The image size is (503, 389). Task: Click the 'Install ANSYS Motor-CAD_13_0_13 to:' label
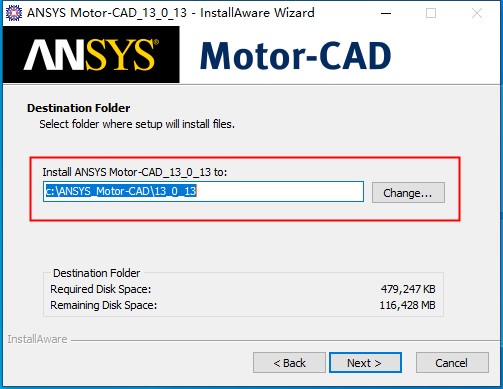(x=135, y=172)
